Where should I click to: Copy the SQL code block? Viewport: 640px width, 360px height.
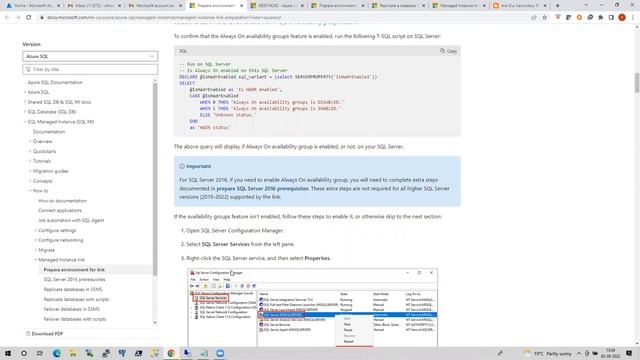click(x=449, y=51)
